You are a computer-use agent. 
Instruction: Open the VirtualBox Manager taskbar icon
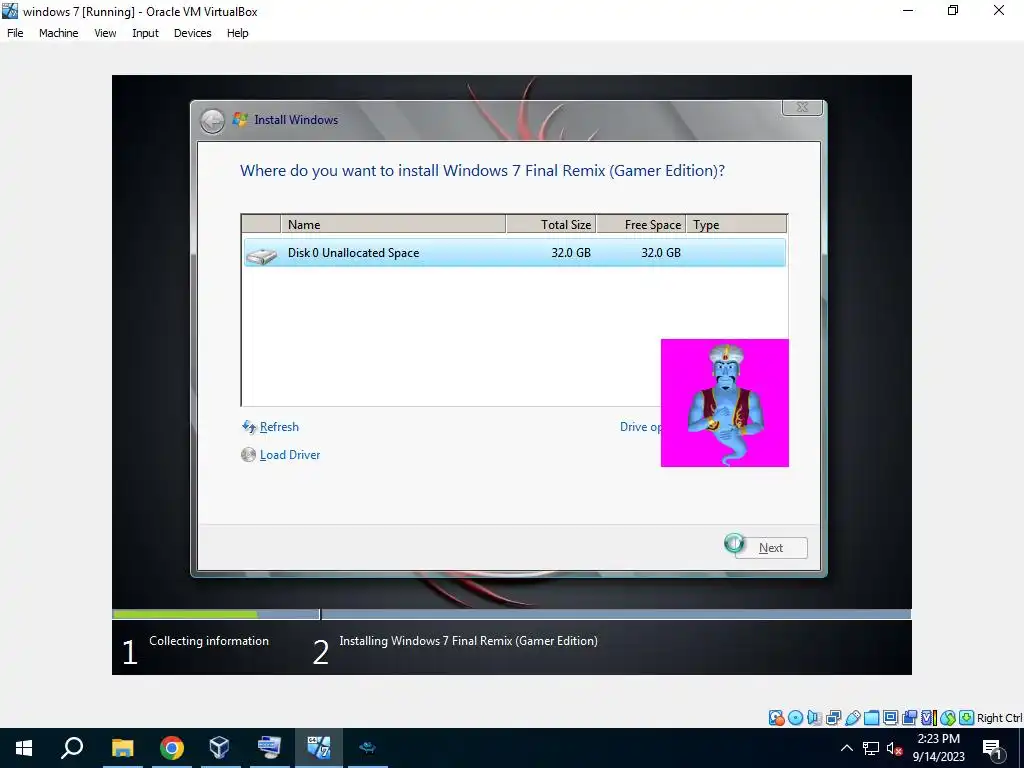(219, 748)
